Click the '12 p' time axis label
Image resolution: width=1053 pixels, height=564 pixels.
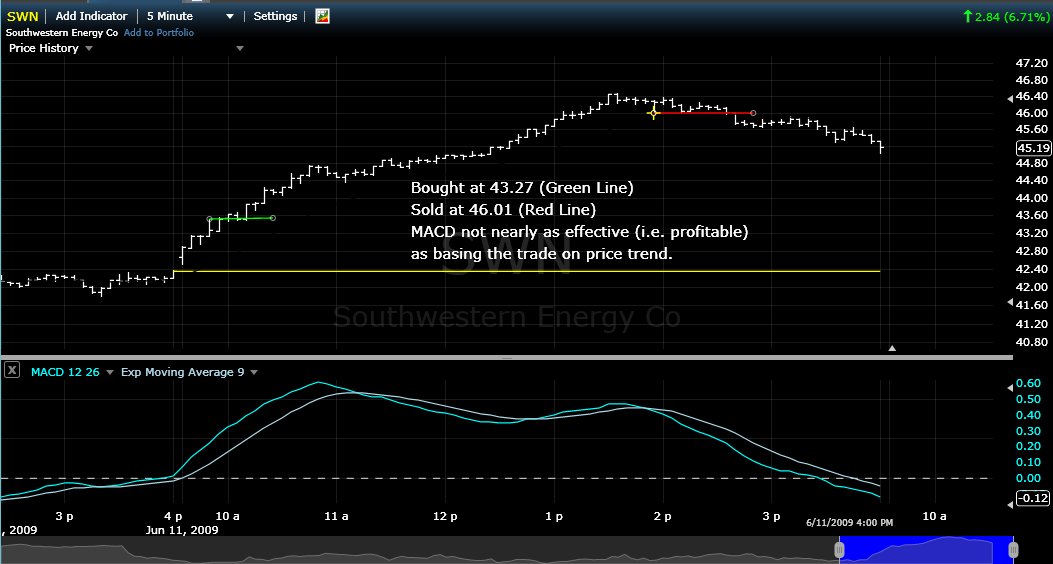[x=445, y=516]
